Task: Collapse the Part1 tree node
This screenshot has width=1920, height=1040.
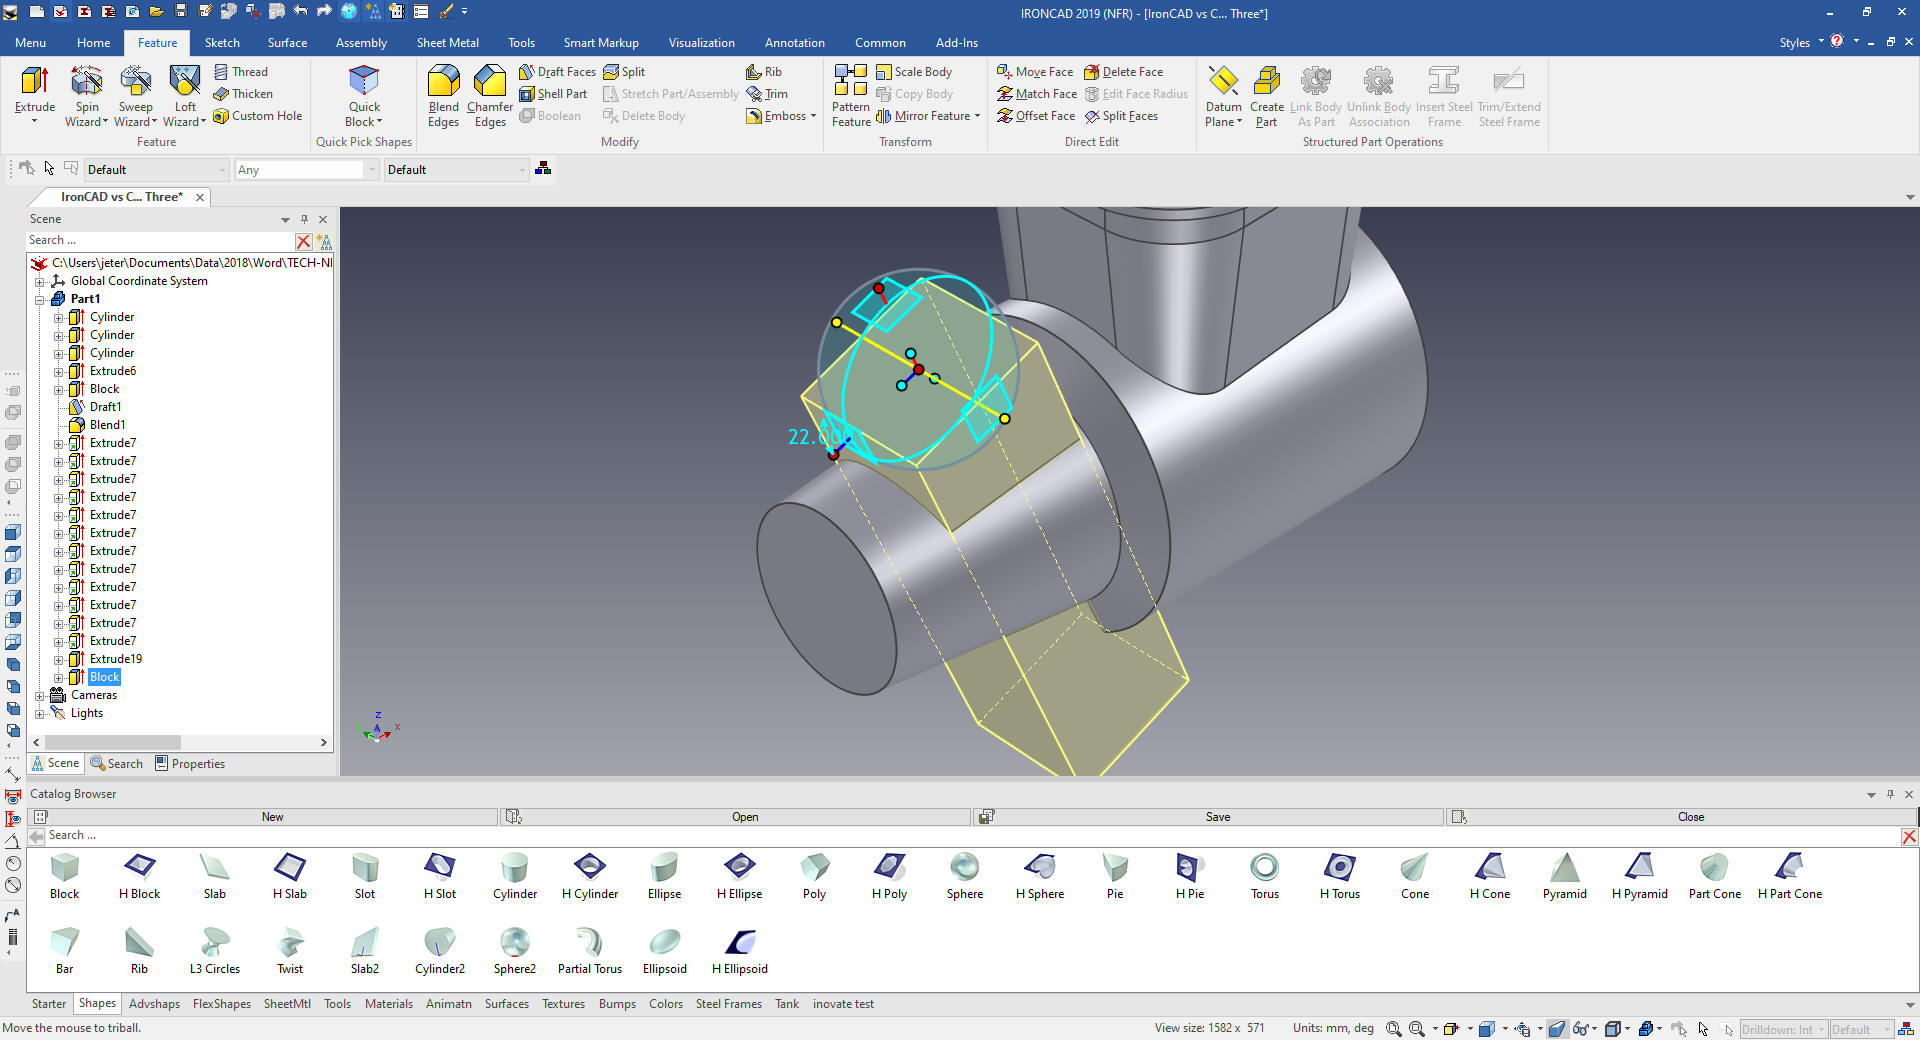Action: [40, 300]
